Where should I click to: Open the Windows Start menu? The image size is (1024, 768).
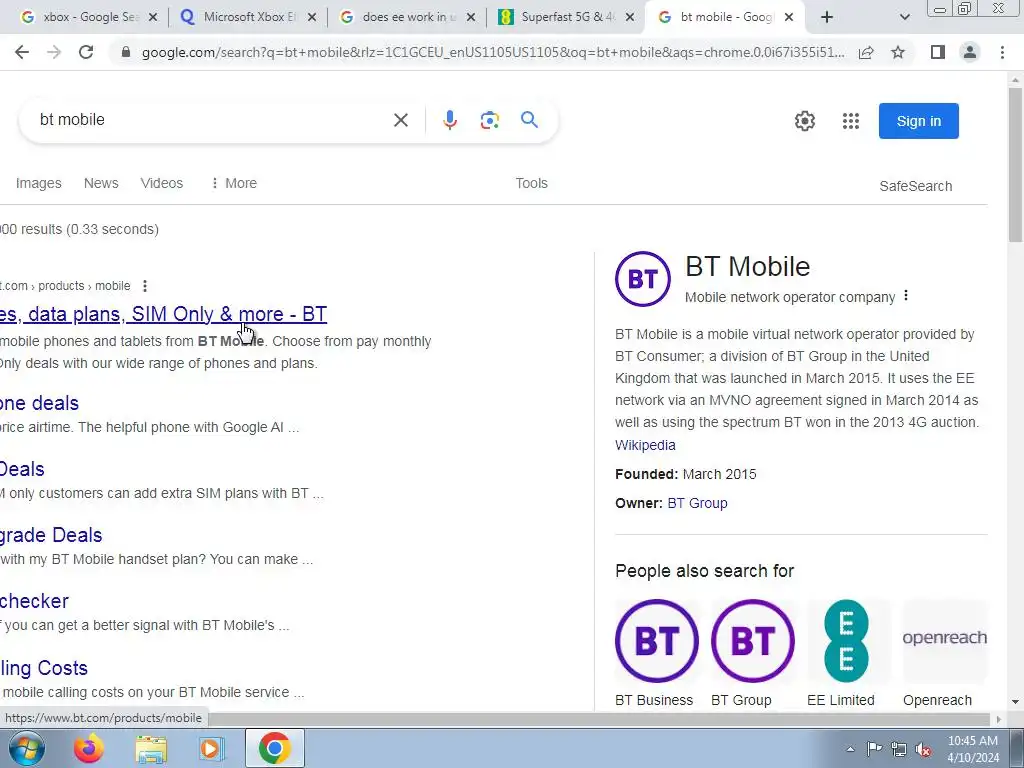[x=25, y=748]
